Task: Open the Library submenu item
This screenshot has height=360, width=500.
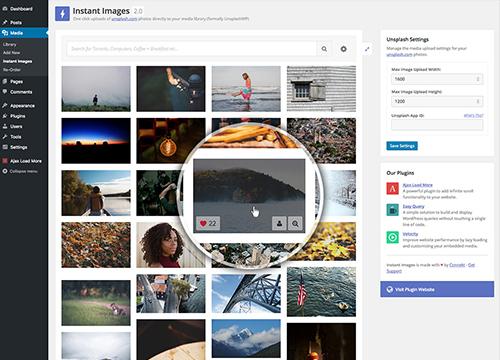Action: click(10, 44)
